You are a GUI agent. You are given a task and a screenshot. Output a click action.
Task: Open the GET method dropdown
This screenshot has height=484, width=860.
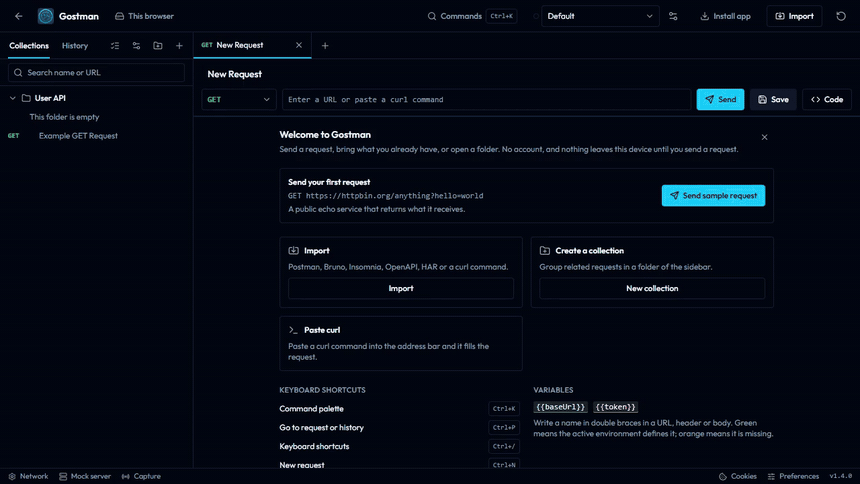coord(239,99)
